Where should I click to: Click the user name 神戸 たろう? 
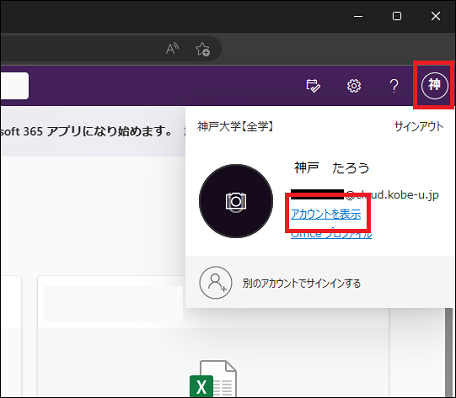click(x=332, y=168)
